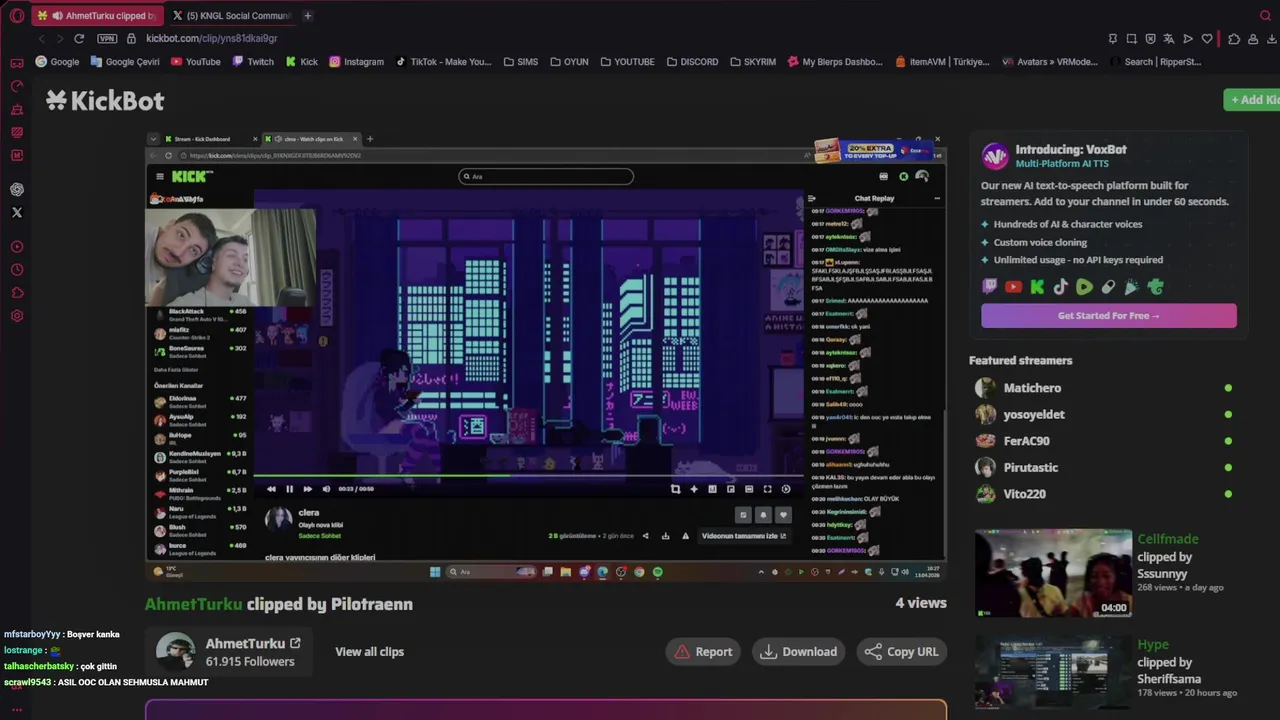This screenshot has width=1280, height=720.
Task: Expand the OYUN bookmark folder
Action: (x=569, y=61)
